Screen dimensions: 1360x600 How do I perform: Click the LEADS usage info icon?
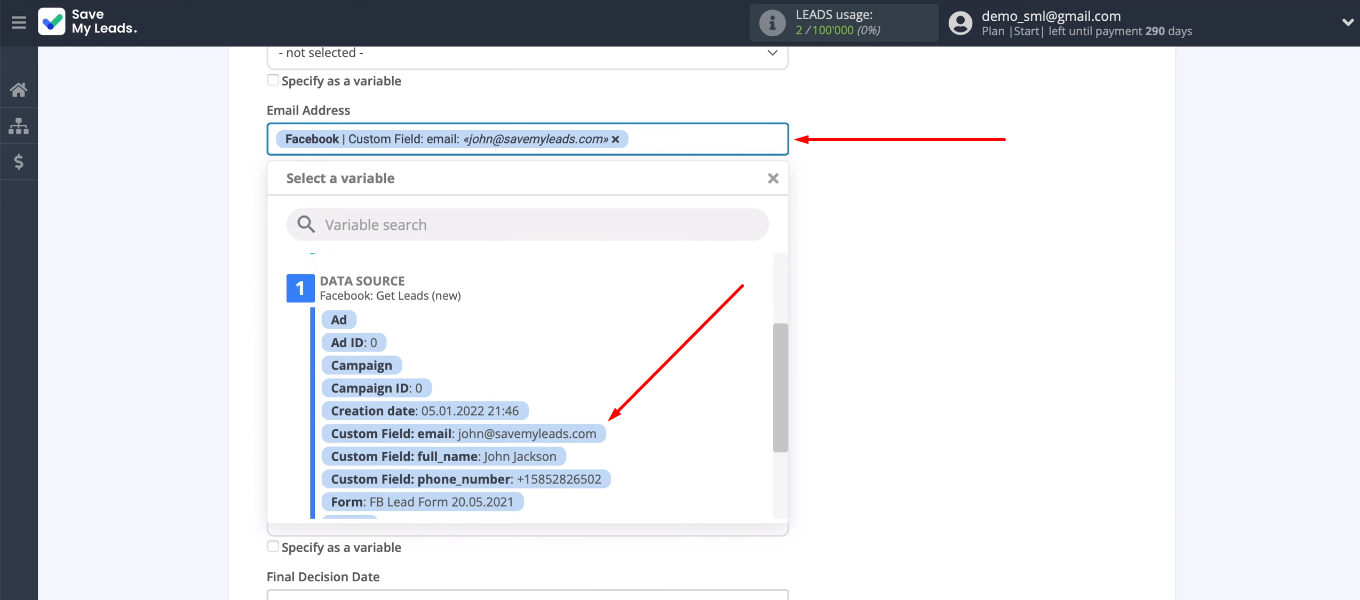(x=772, y=22)
